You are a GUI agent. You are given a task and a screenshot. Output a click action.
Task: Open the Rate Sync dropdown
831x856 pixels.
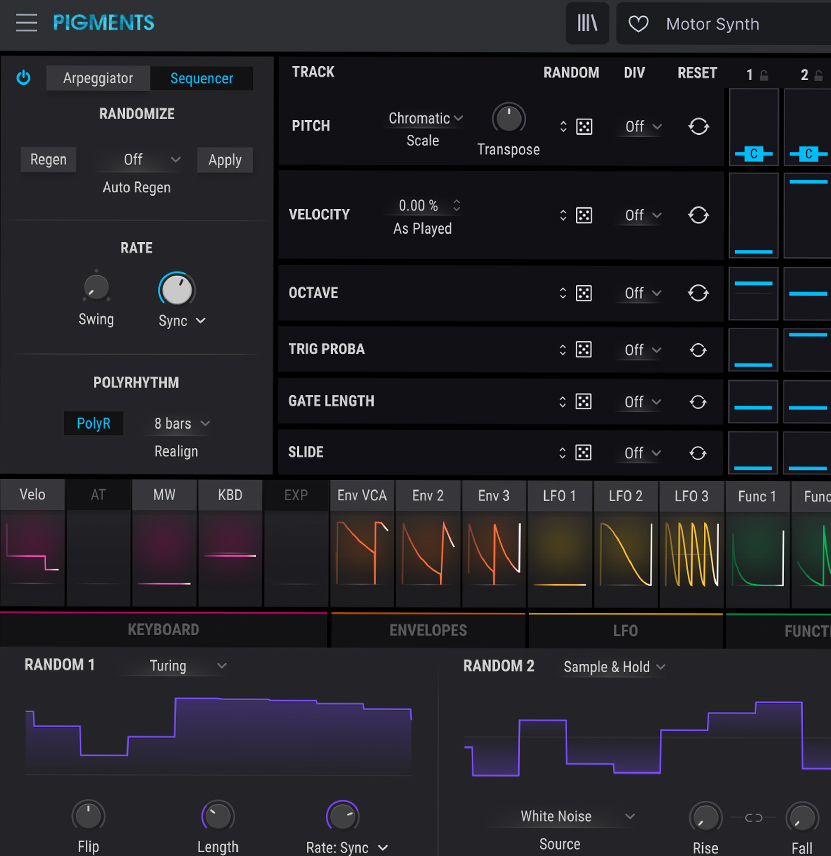pyautogui.click(x=182, y=320)
